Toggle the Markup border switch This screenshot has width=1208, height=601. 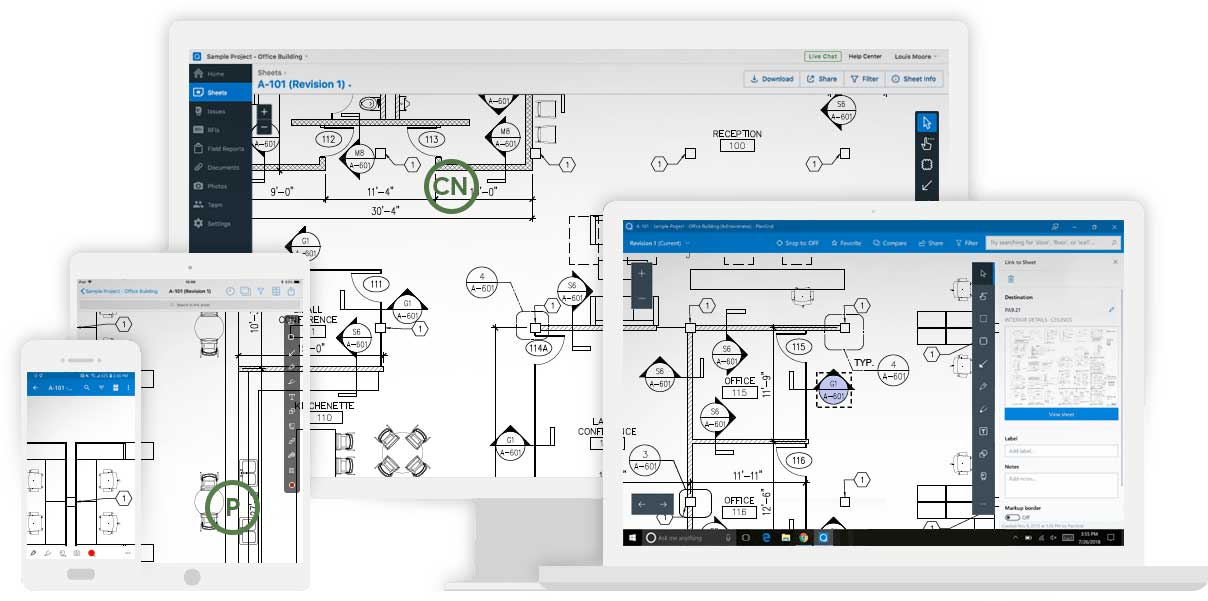pos(1013,517)
